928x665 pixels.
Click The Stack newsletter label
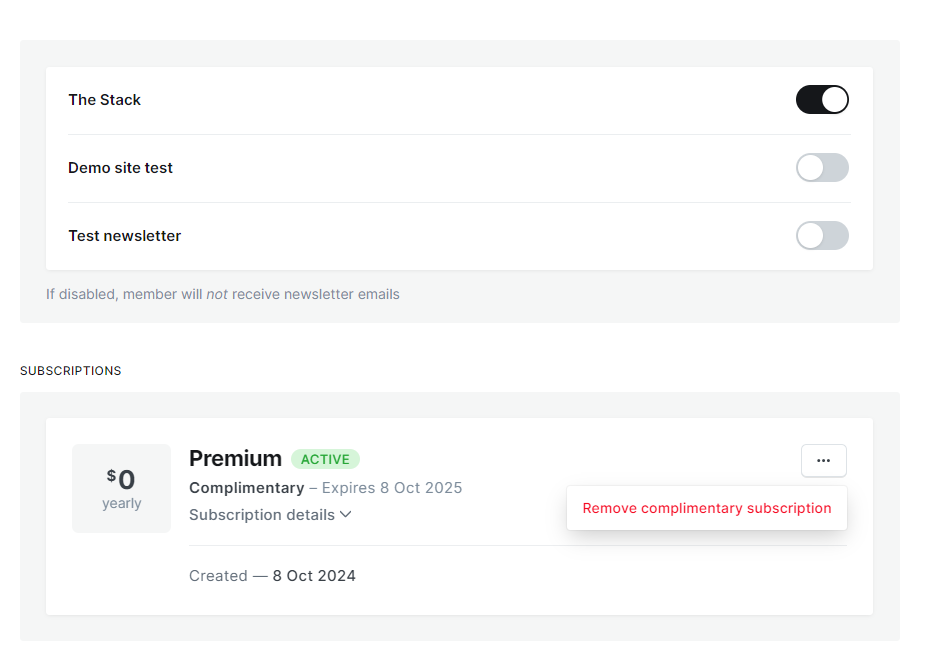[104, 100]
